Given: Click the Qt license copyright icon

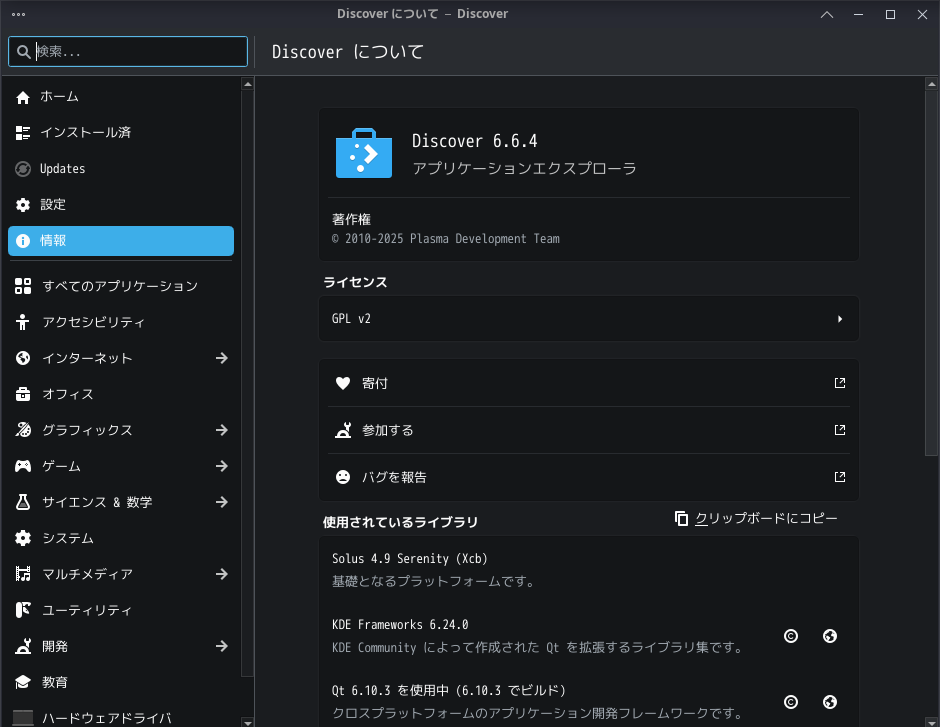Looking at the screenshot, I should click(x=791, y=701).
